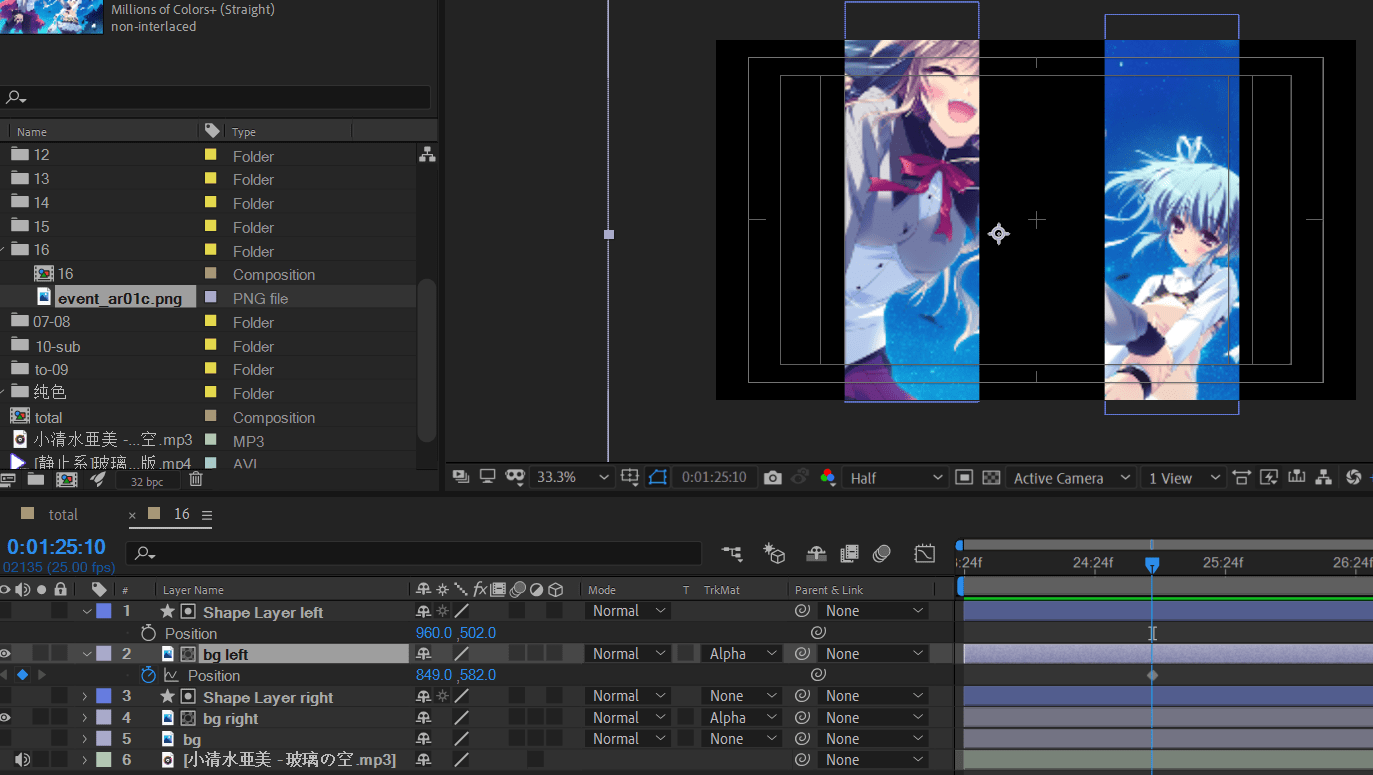
Task: Click the Primary Viewer monitor icon
Action: pyautogui.click(x=488, y=477)
